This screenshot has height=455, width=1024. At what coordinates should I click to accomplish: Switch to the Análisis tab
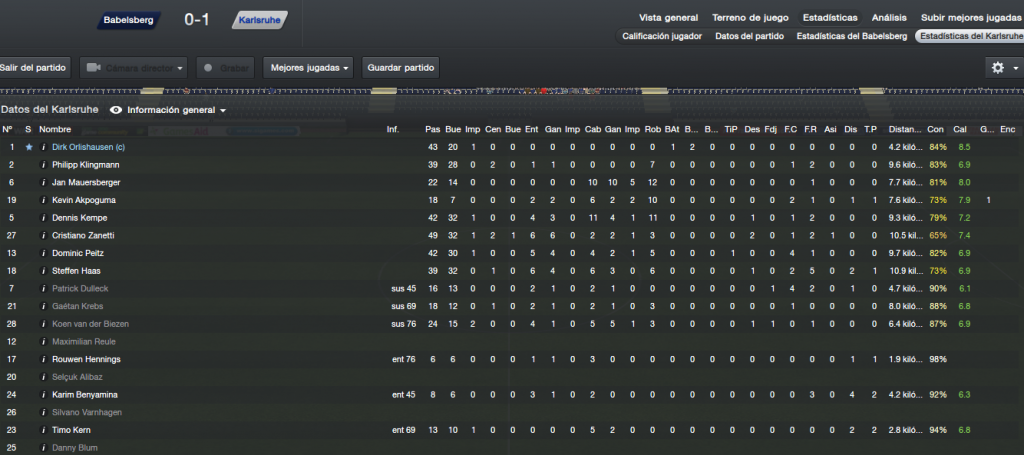(889, 18)
